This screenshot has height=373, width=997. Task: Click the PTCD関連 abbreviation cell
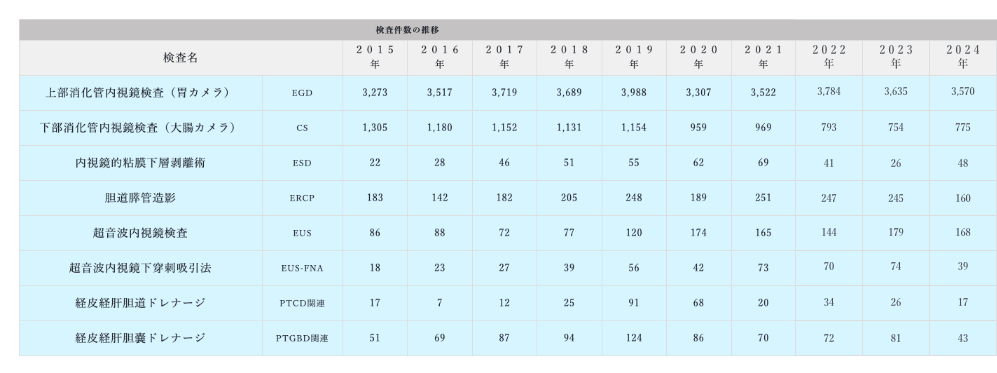302,303
